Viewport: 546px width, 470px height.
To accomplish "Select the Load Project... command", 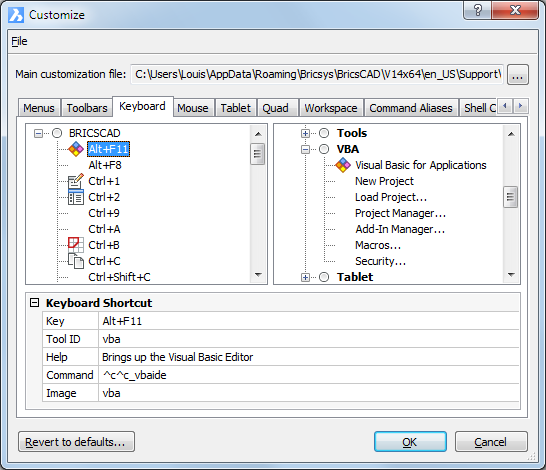I will pyautogui.click(x=391, y=197).
